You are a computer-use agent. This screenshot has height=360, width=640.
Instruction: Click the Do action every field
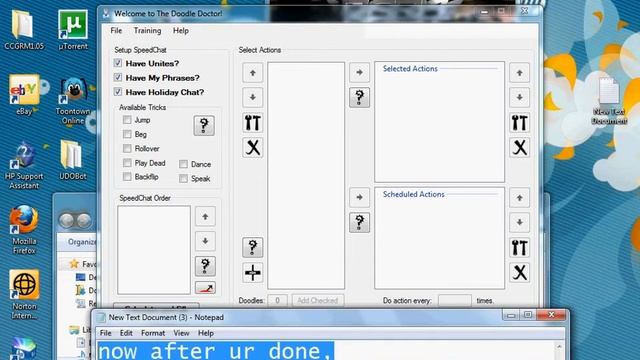click(x=455, y=300)
